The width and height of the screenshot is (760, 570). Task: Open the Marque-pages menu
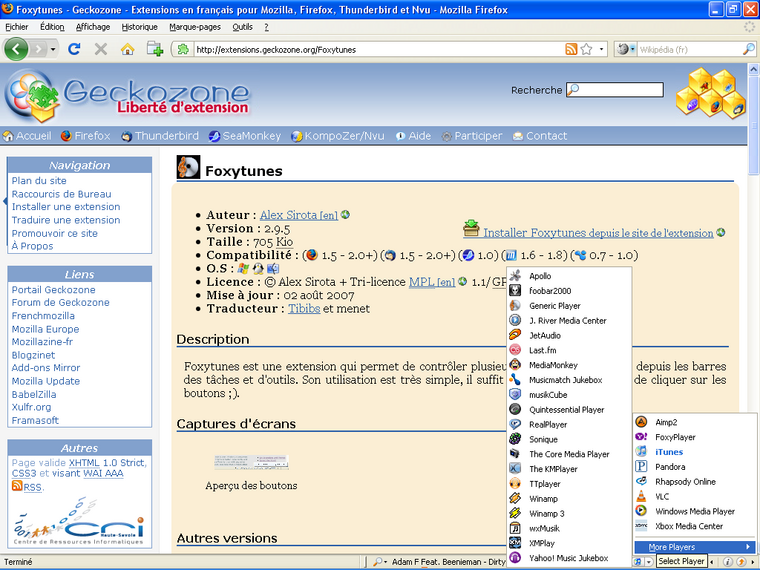pos(195,27)
